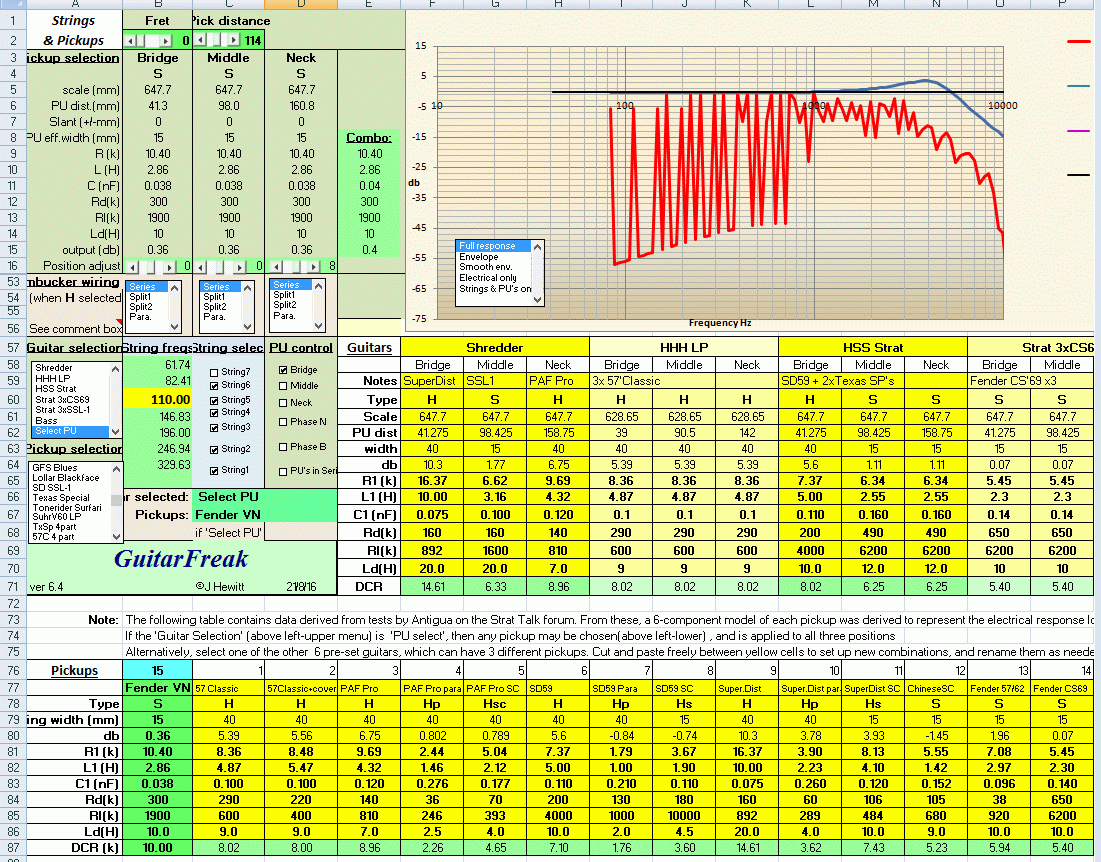Choose 'Envelope' in the chart response listbox

pyautogui.click(x=478, y=257)
